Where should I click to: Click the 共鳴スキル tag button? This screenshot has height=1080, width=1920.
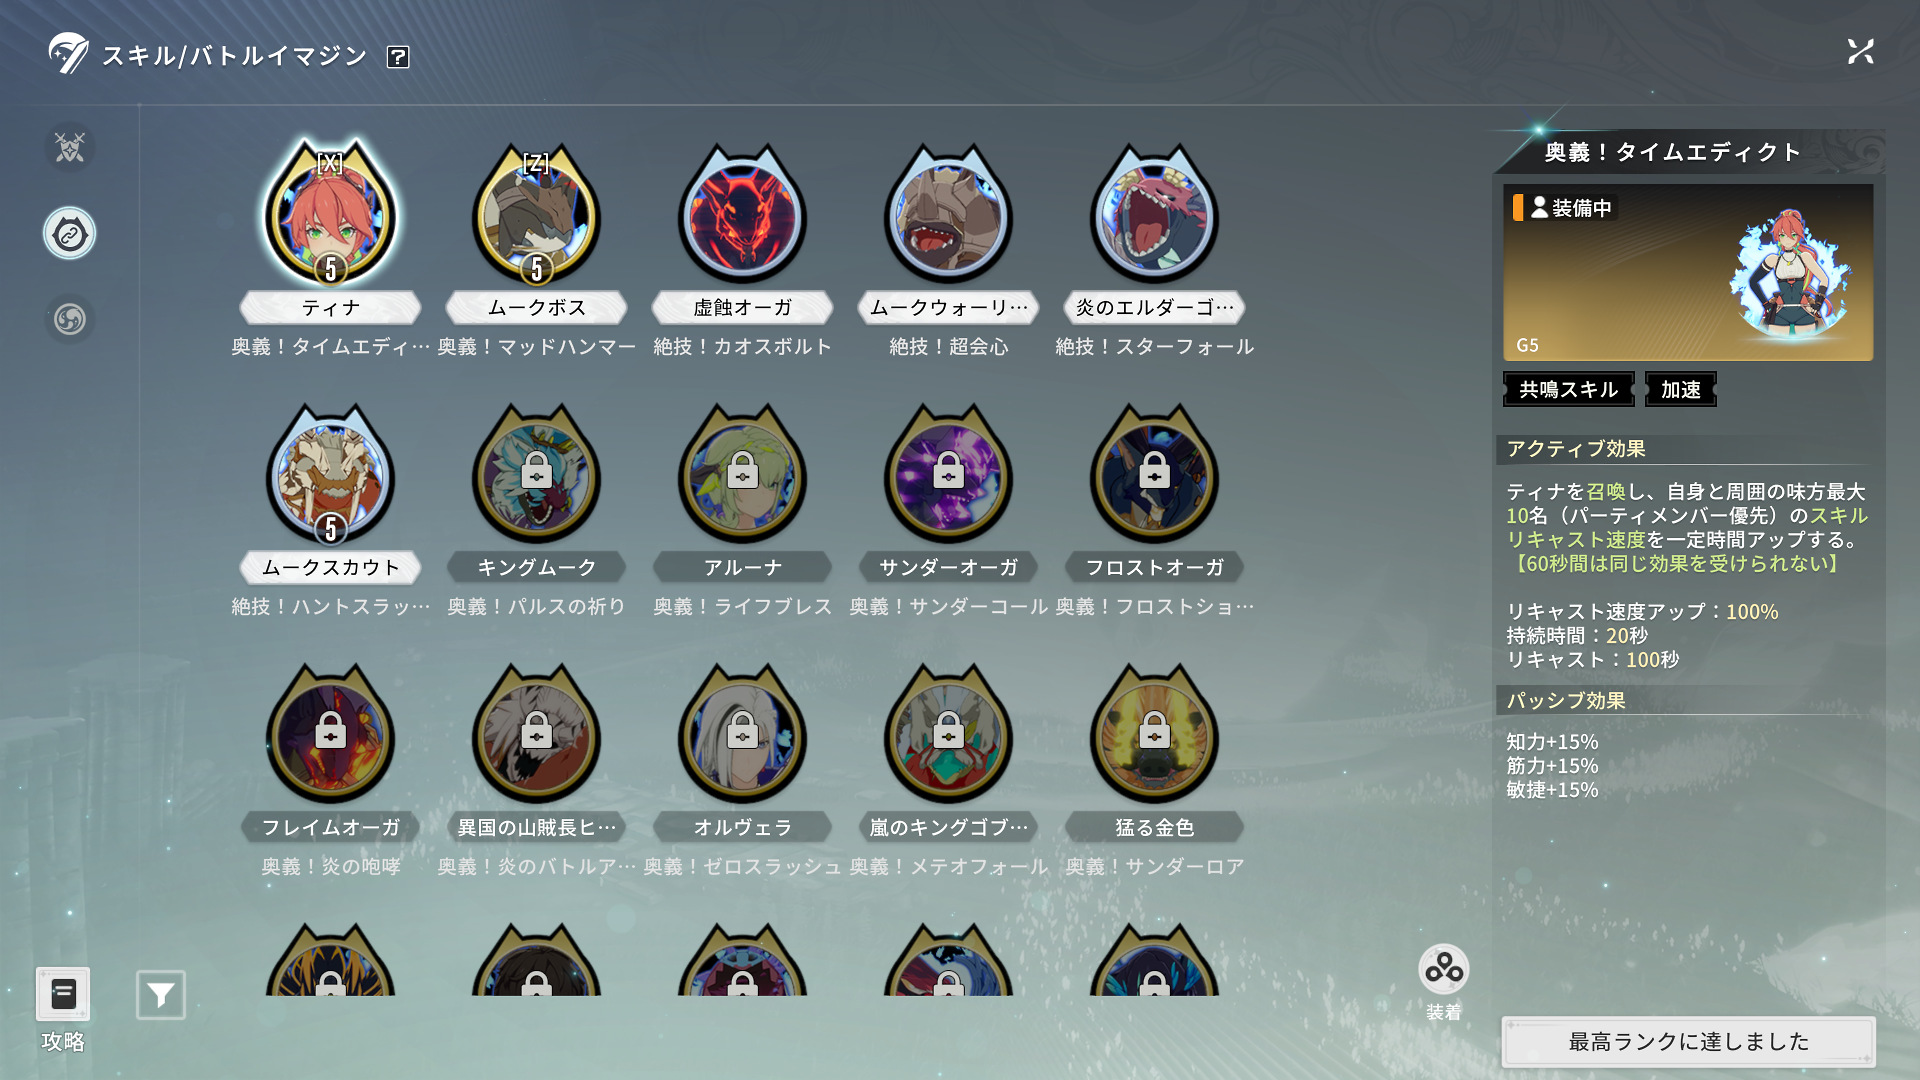click(1568, 390)
